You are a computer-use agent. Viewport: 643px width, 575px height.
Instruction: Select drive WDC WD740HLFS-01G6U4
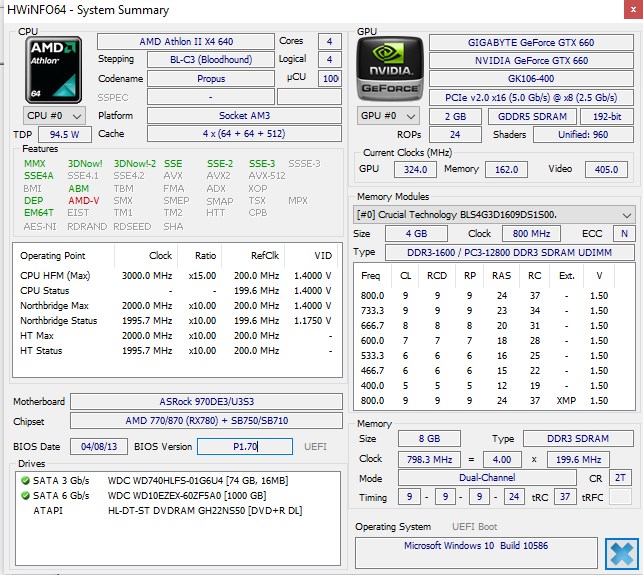198,481
